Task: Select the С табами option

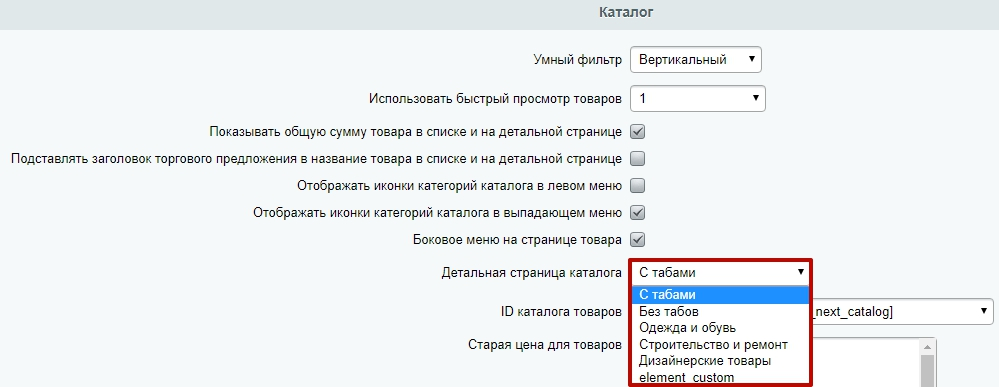Action: (x=721, y=295)
